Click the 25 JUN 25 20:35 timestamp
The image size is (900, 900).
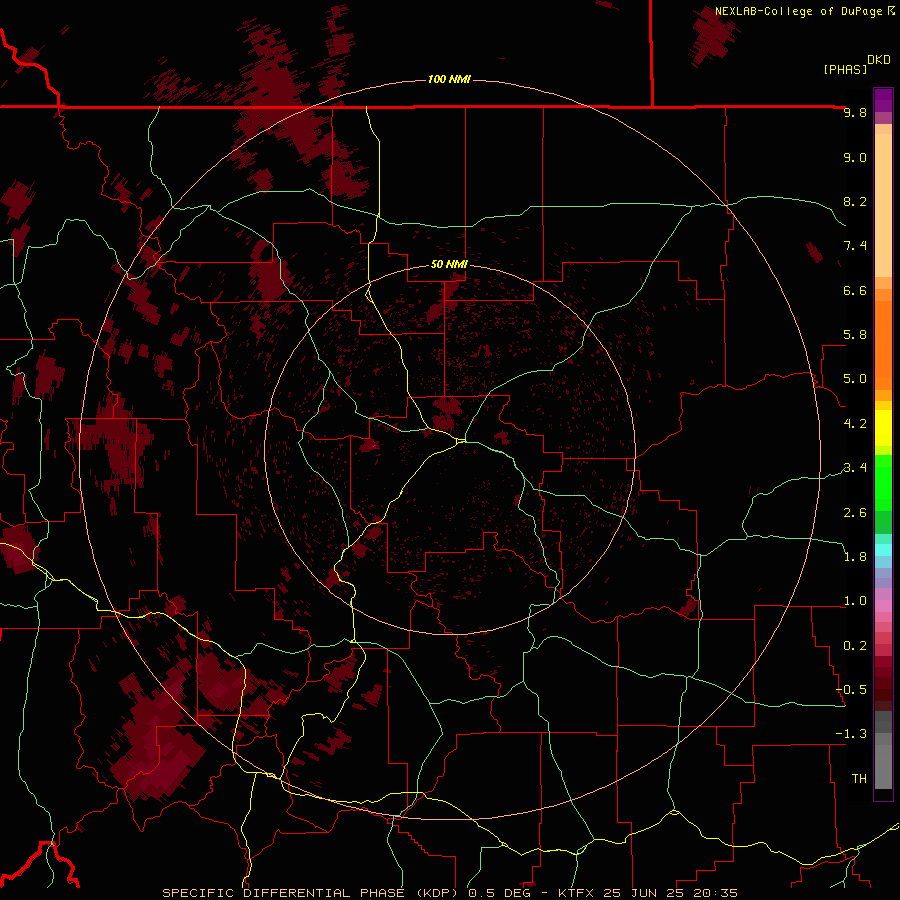coord(670,893)
